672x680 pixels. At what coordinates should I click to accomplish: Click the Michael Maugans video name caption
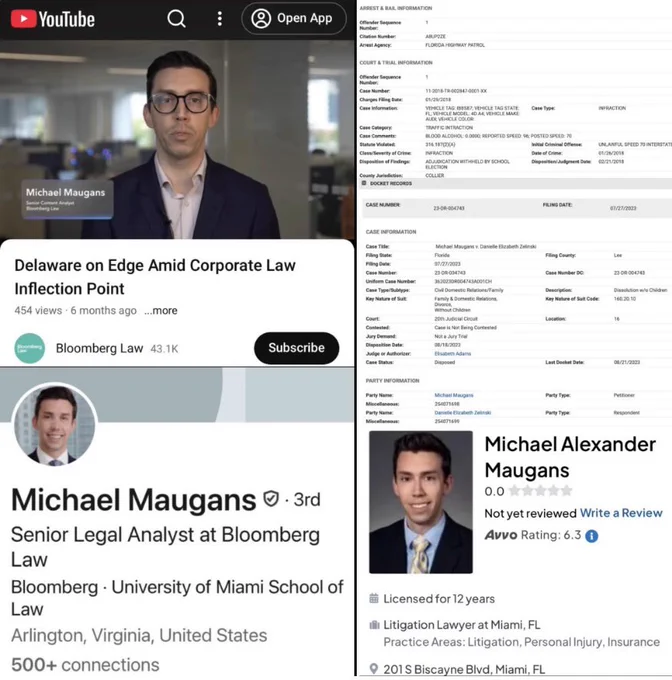(65, 192)
